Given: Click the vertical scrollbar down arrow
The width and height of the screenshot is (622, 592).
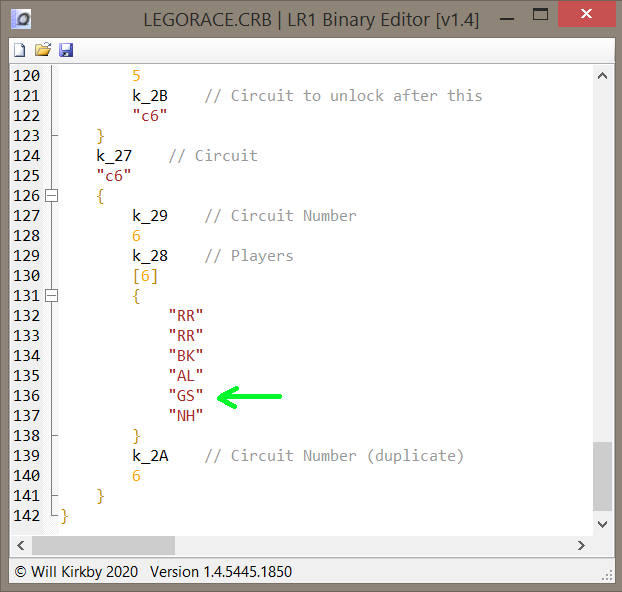Looking at the screenshot, I should 602,524.
